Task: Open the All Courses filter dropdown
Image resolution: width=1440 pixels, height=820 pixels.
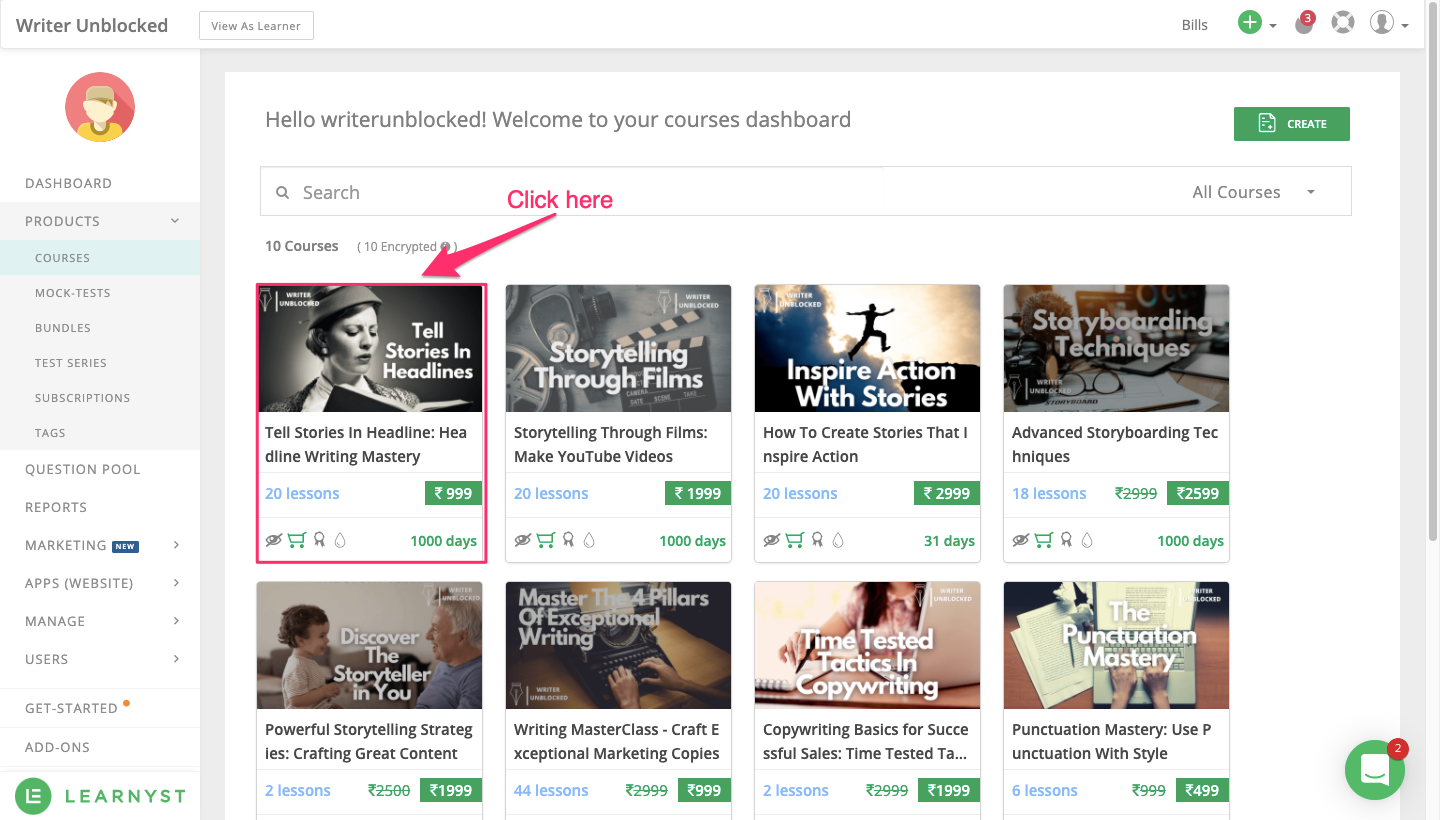Action: (1254, 192)
